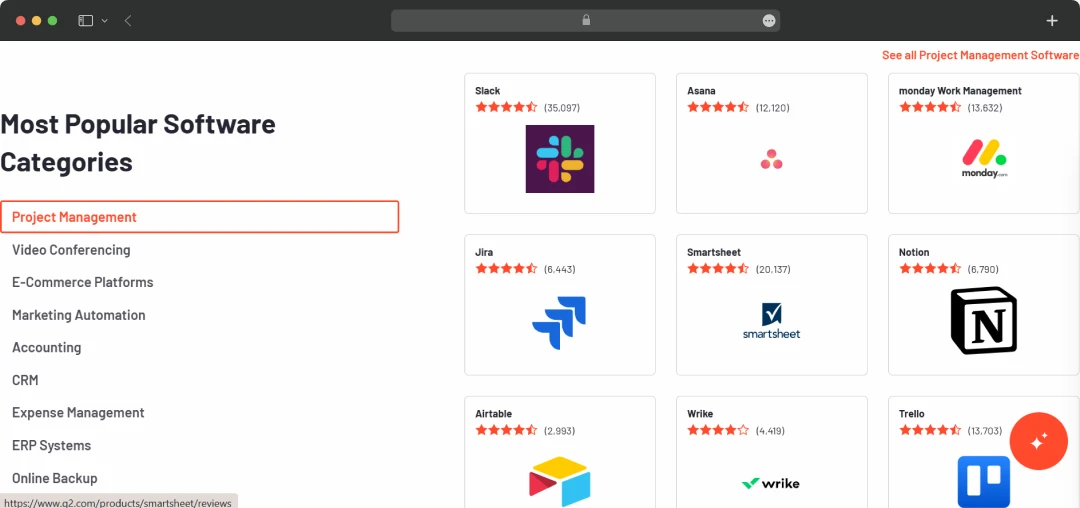Open the orange sparkle assistant button
Viewport: 1080px width, 508px height.
1038,441
